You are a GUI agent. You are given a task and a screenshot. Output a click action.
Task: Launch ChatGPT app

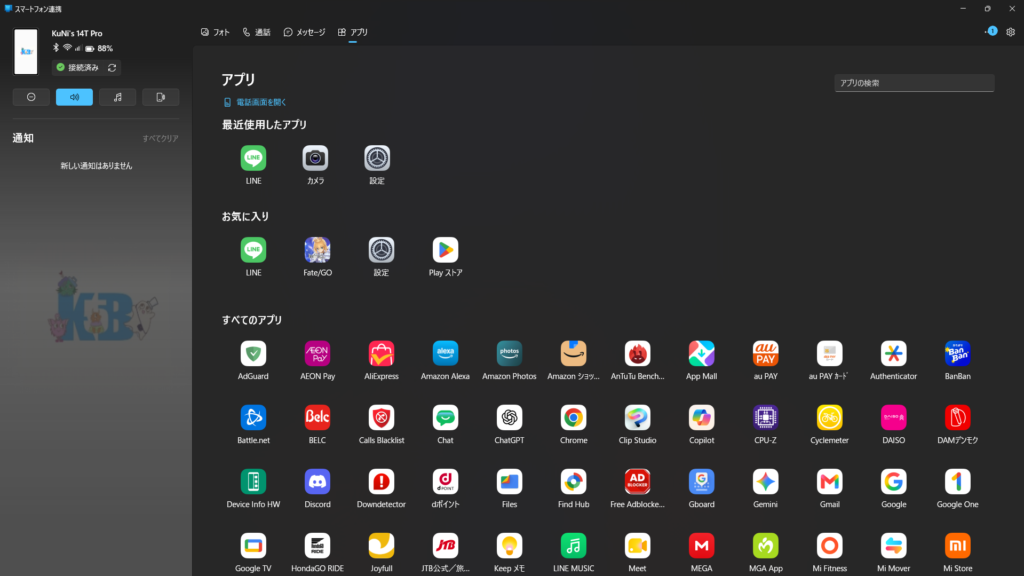509,417
